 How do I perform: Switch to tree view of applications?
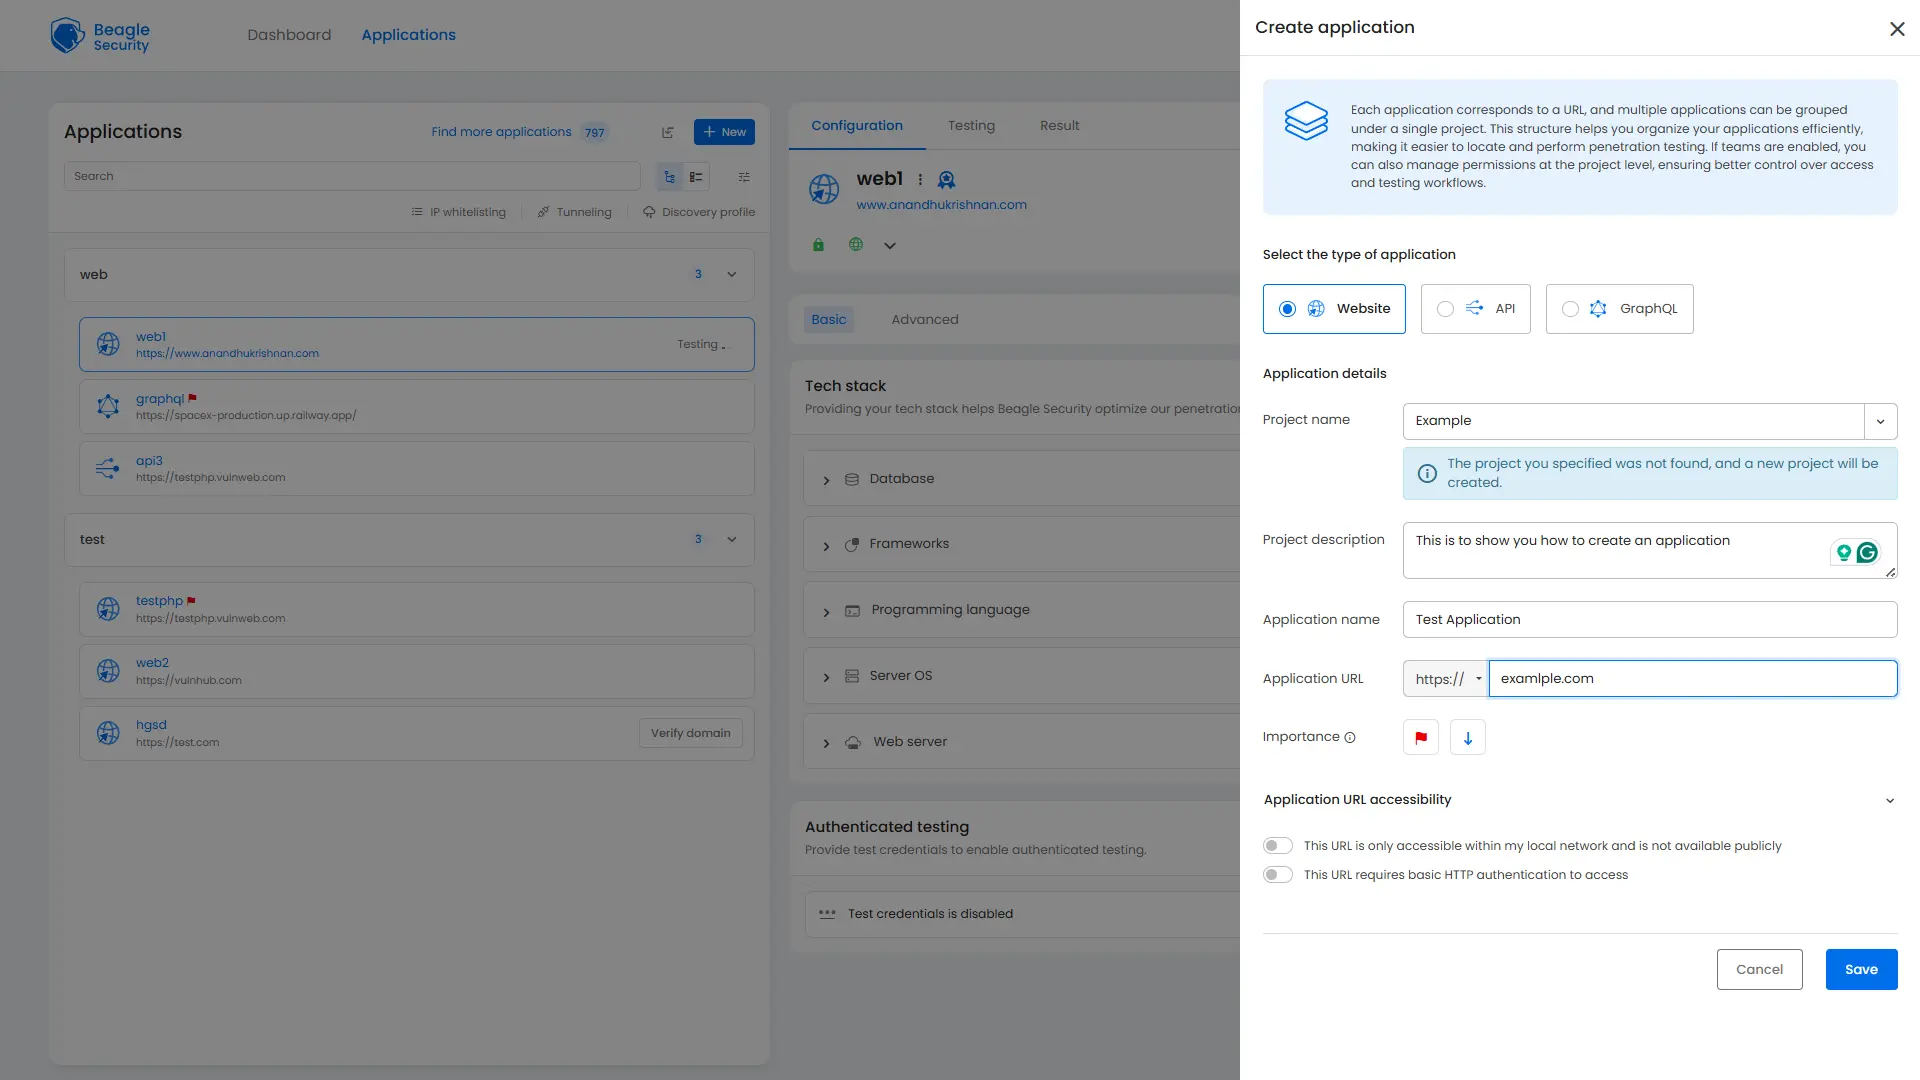(669, 176)
